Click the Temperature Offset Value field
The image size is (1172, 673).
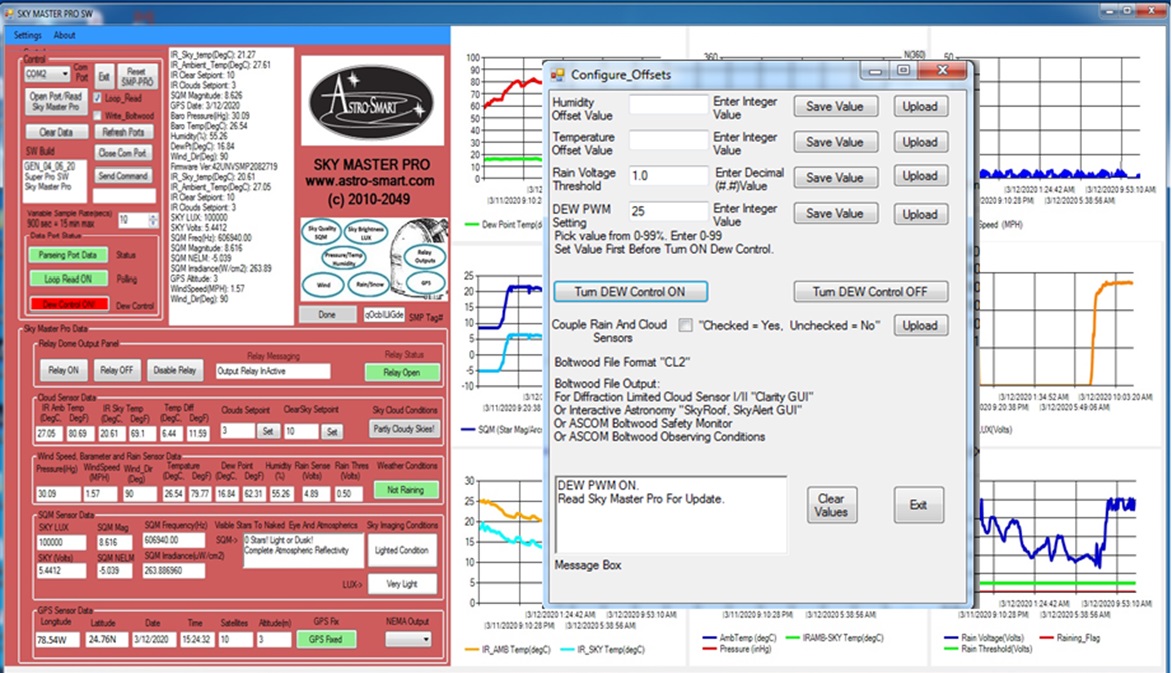click(668, 140)
